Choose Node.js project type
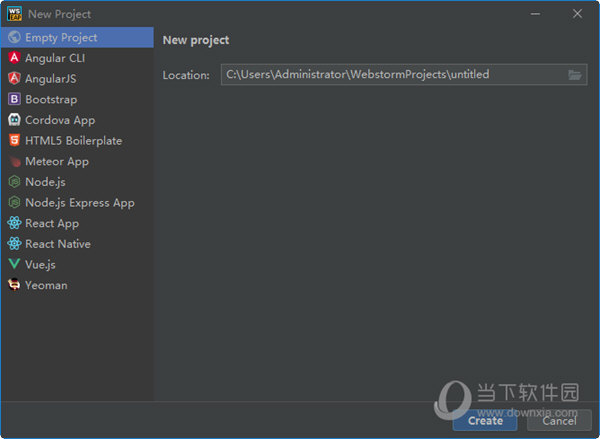The height and width of the screenshot is (439, 600). [x=45, y=182]
